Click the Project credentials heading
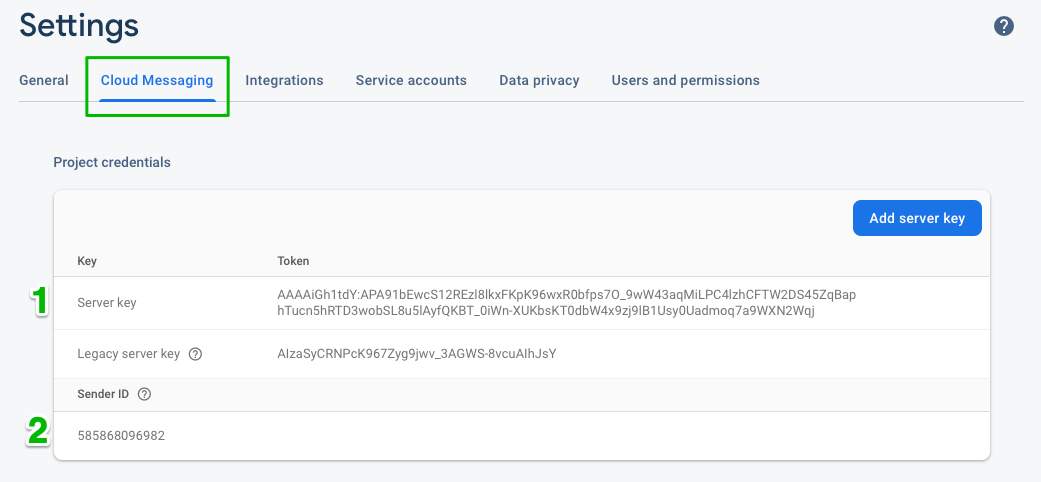This screenshot has height=482, width=1041. tap(112, 162)
